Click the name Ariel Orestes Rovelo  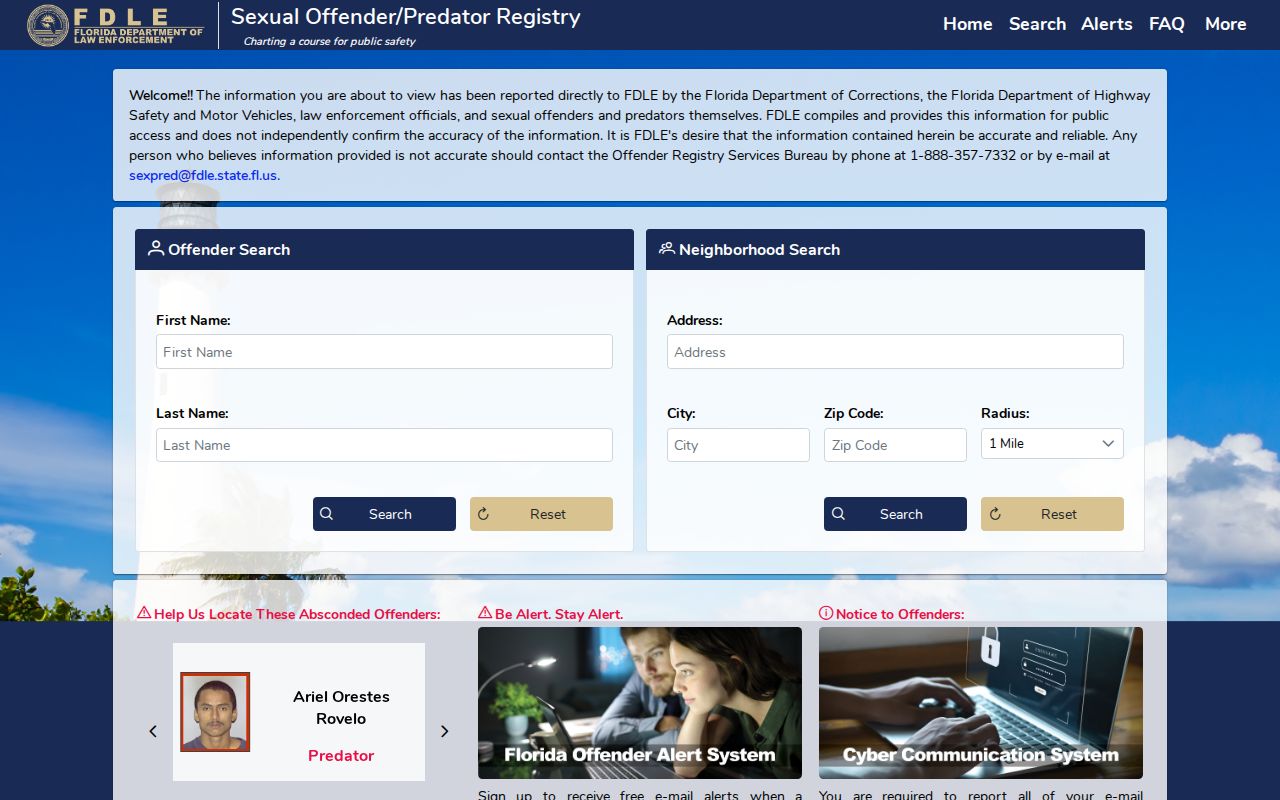pos(341,707)
